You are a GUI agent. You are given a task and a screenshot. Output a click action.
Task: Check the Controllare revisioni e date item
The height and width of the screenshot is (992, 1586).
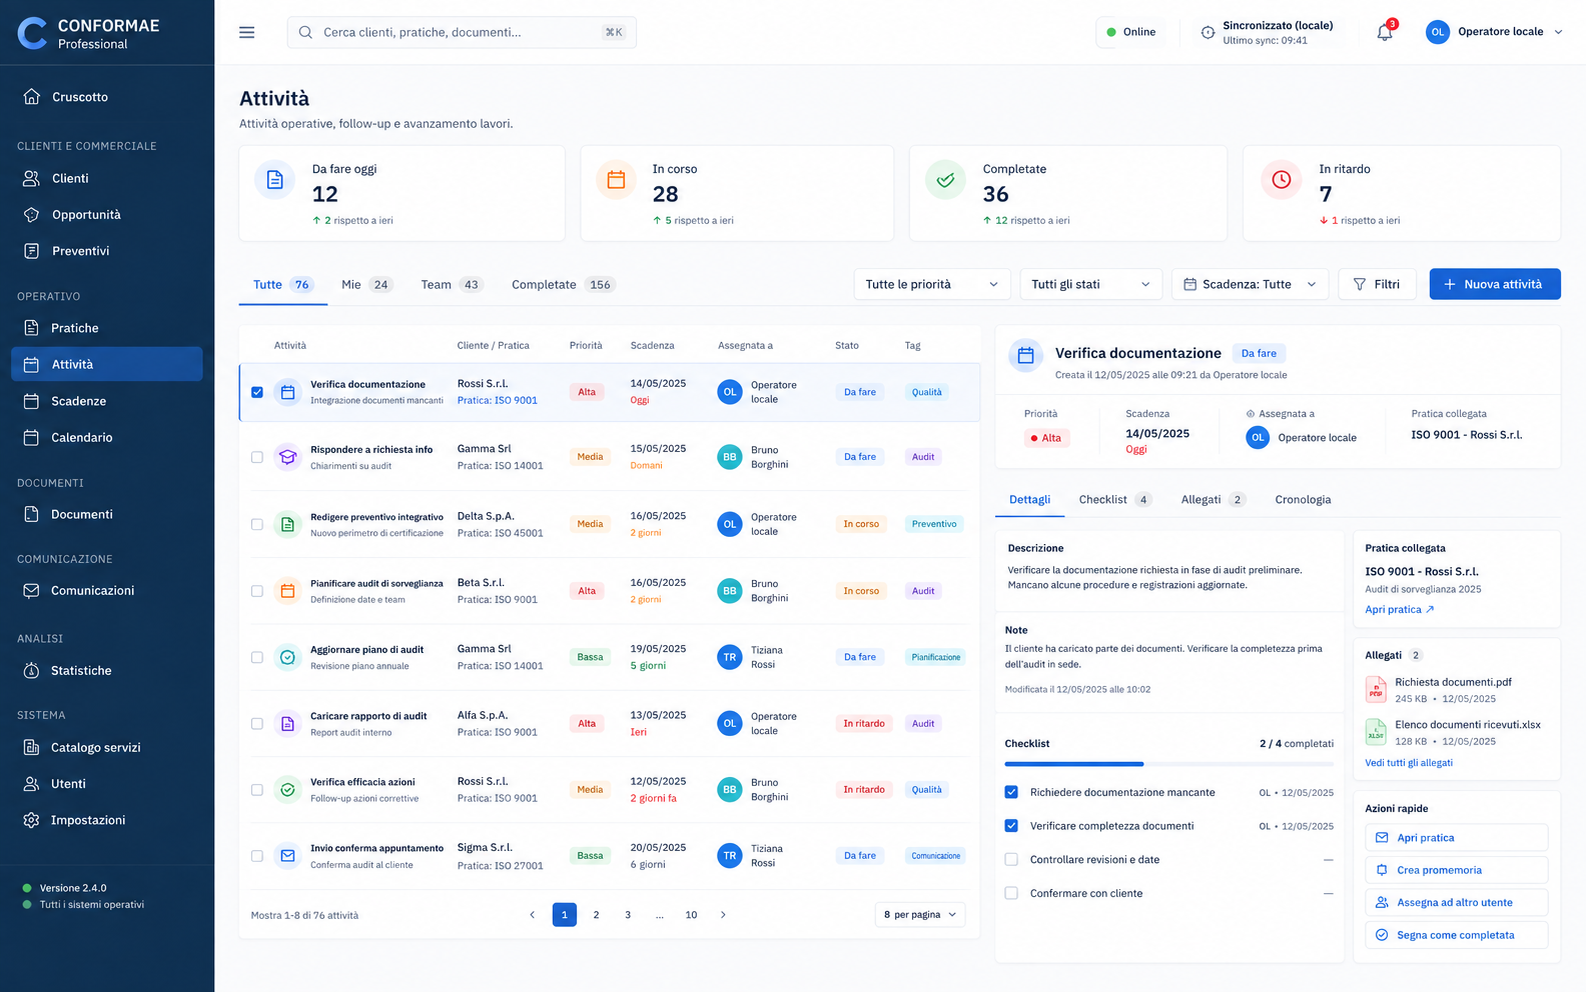(x=1011, y=860)
